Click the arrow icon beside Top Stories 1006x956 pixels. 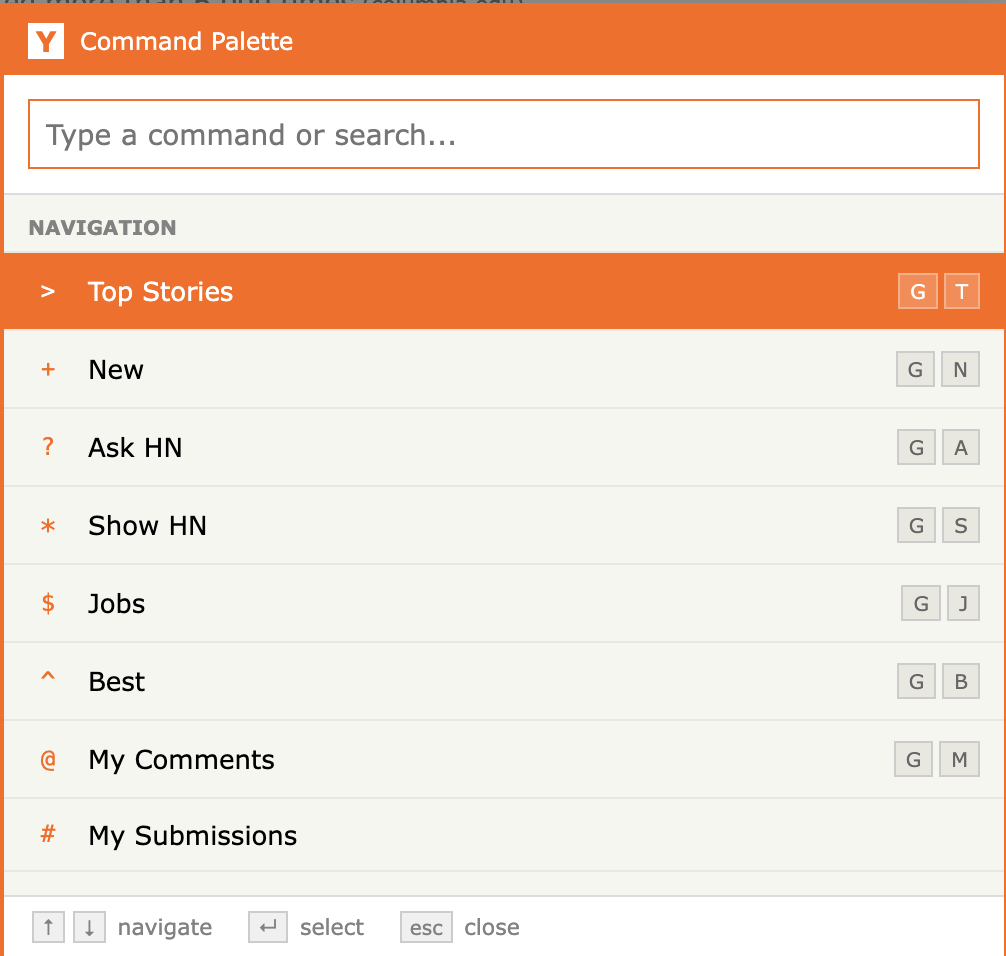point(47,291)
